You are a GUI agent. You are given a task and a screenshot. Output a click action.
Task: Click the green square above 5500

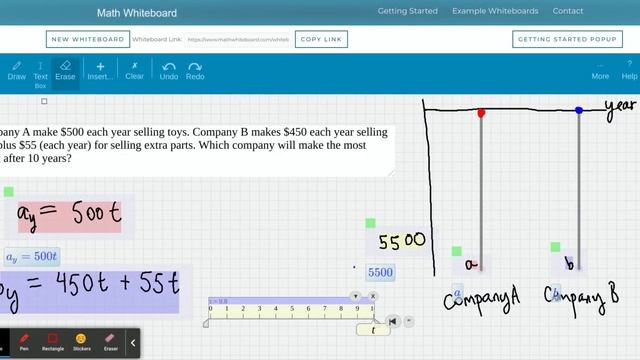point(370,223)
